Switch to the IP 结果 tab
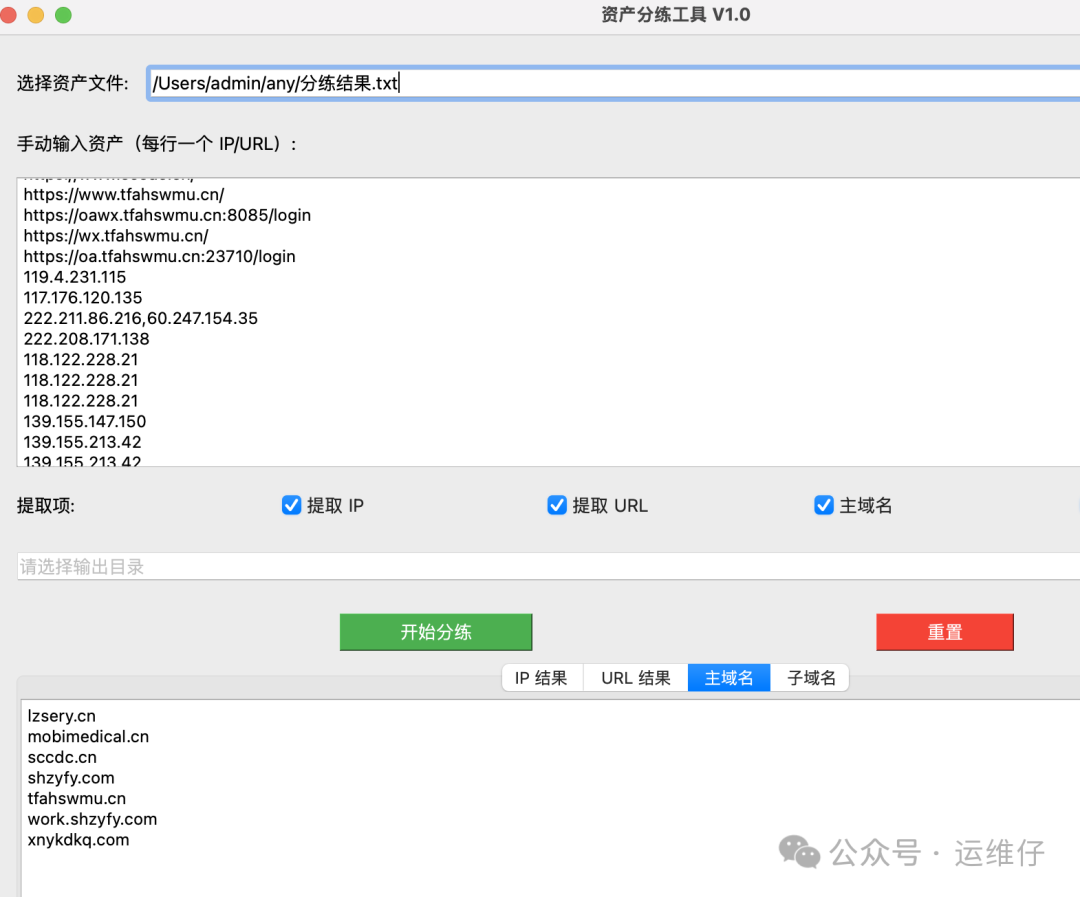Screen dimensions: 1080x897 541,678
